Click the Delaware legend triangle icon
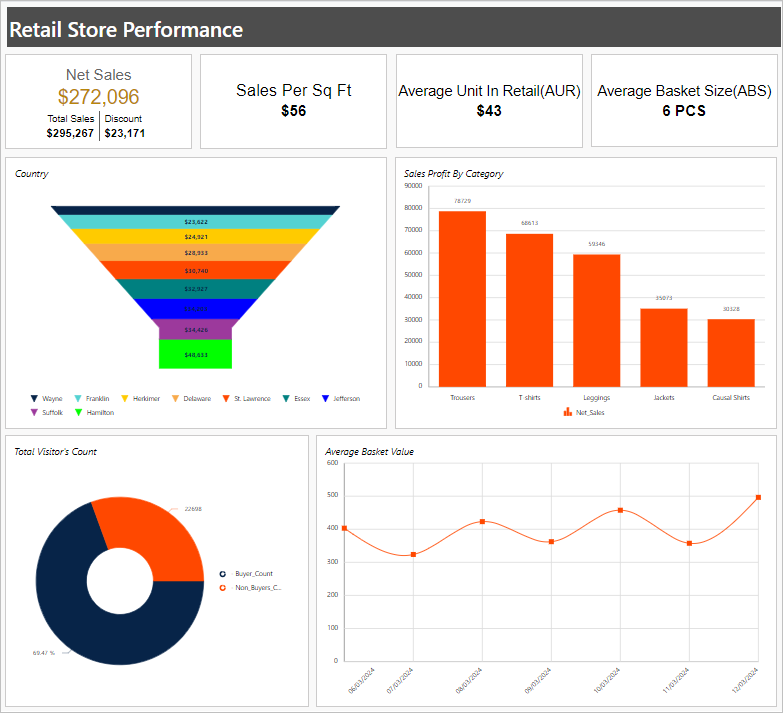Image resolution: width=783 pixels, height=713 pixels. tap(175, 398)
